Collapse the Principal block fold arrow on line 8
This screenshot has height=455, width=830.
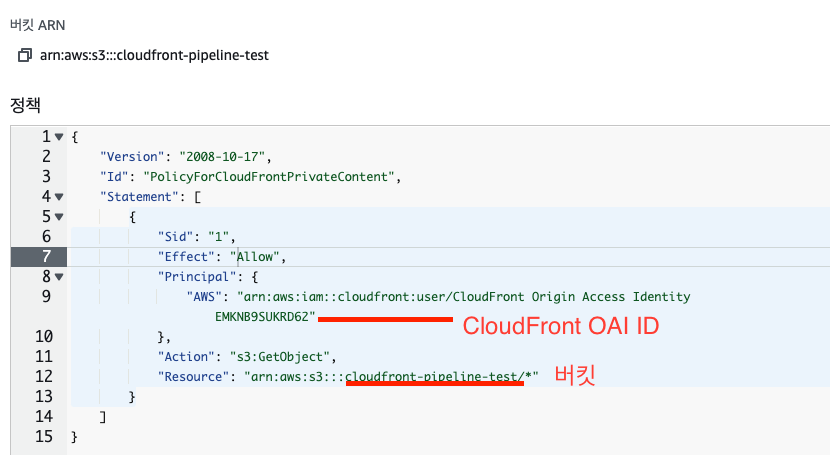pos(59,277)
